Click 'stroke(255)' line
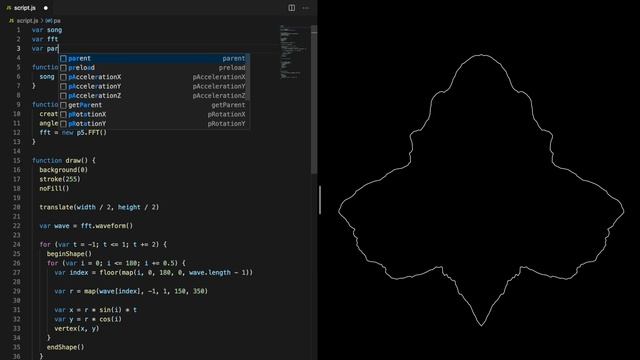 coord(60,179)
